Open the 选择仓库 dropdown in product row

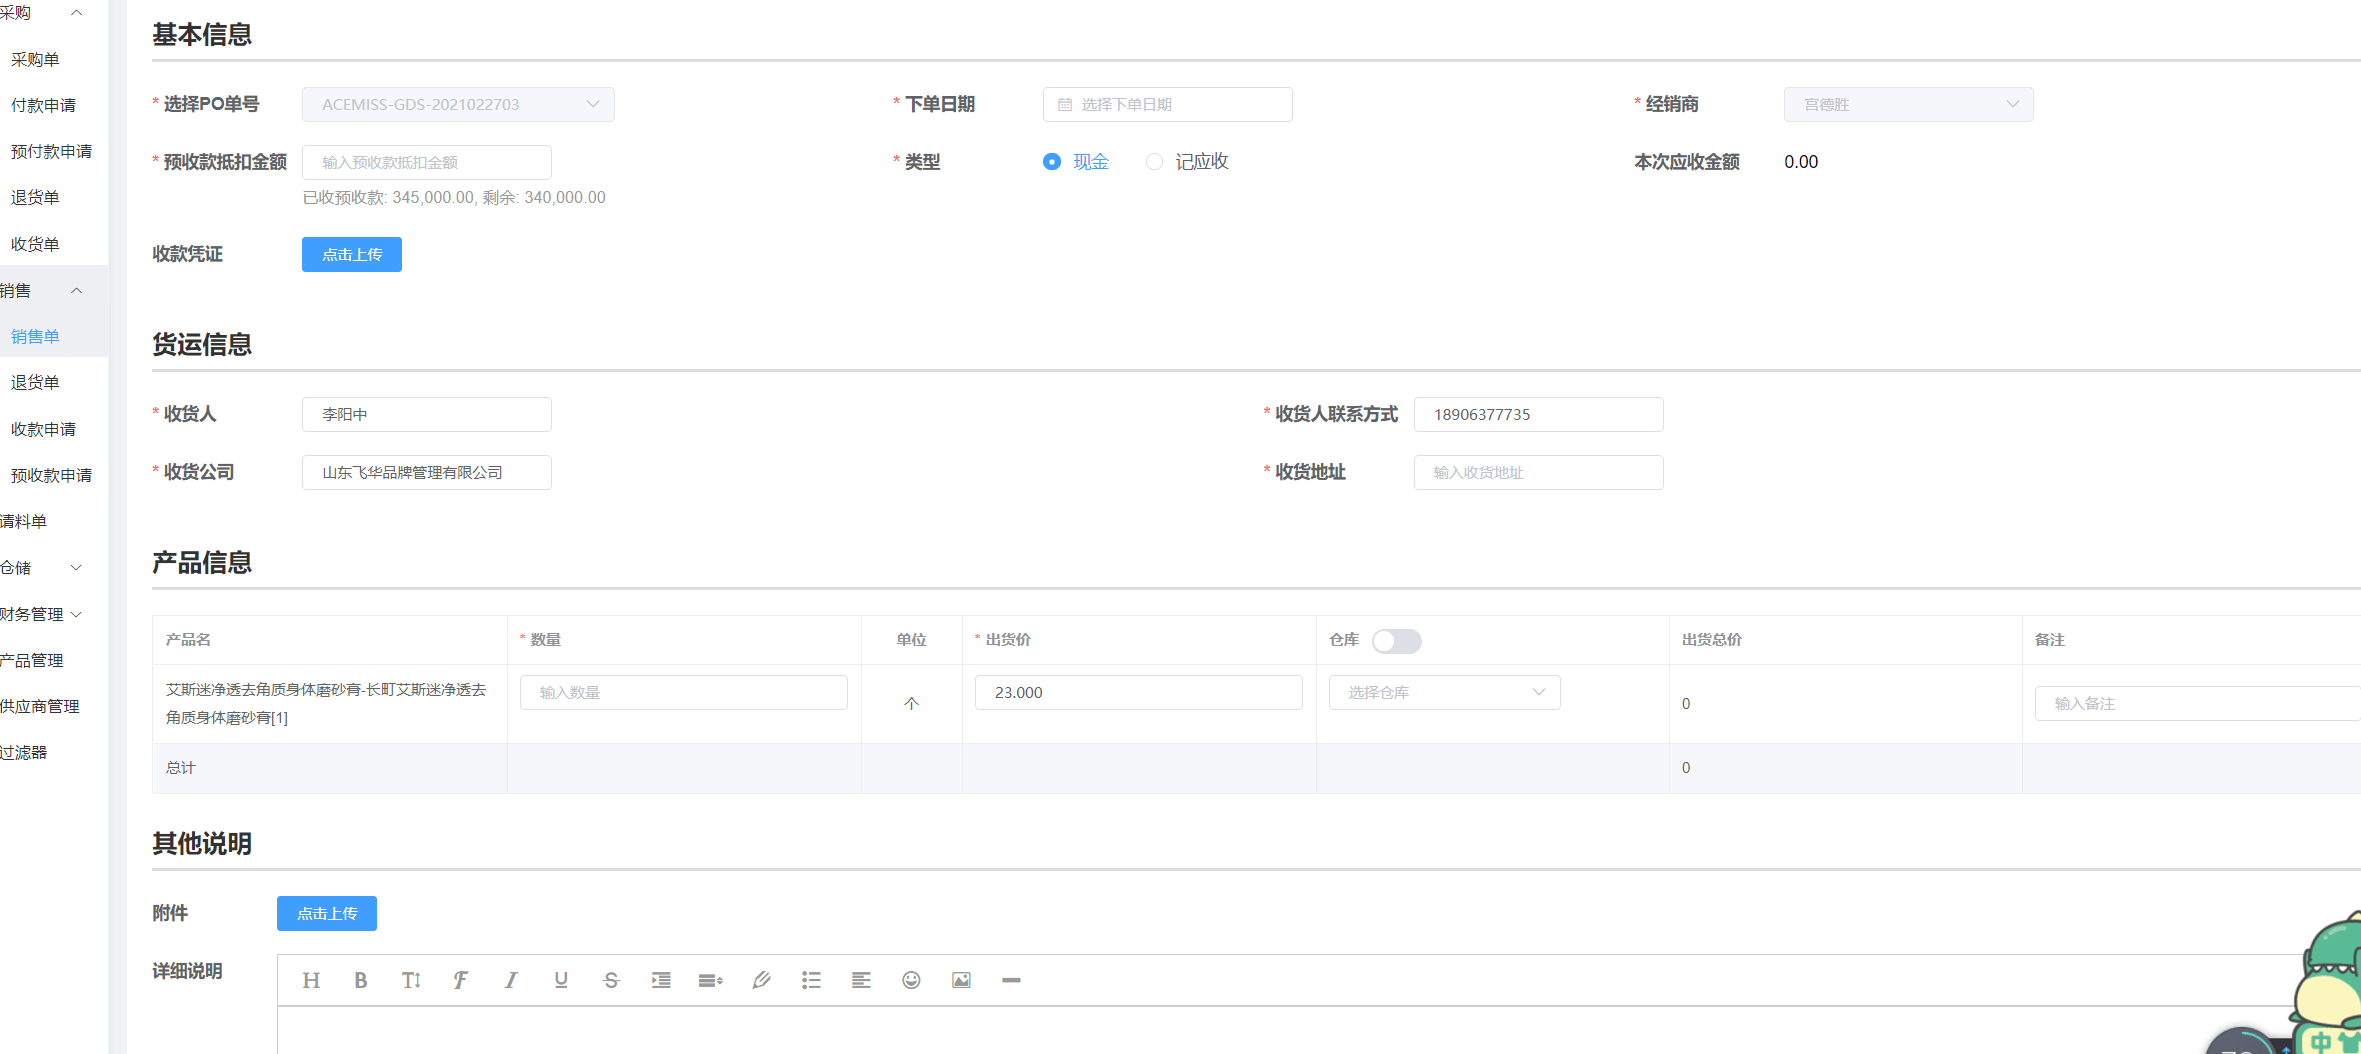tap(1444, 693)
